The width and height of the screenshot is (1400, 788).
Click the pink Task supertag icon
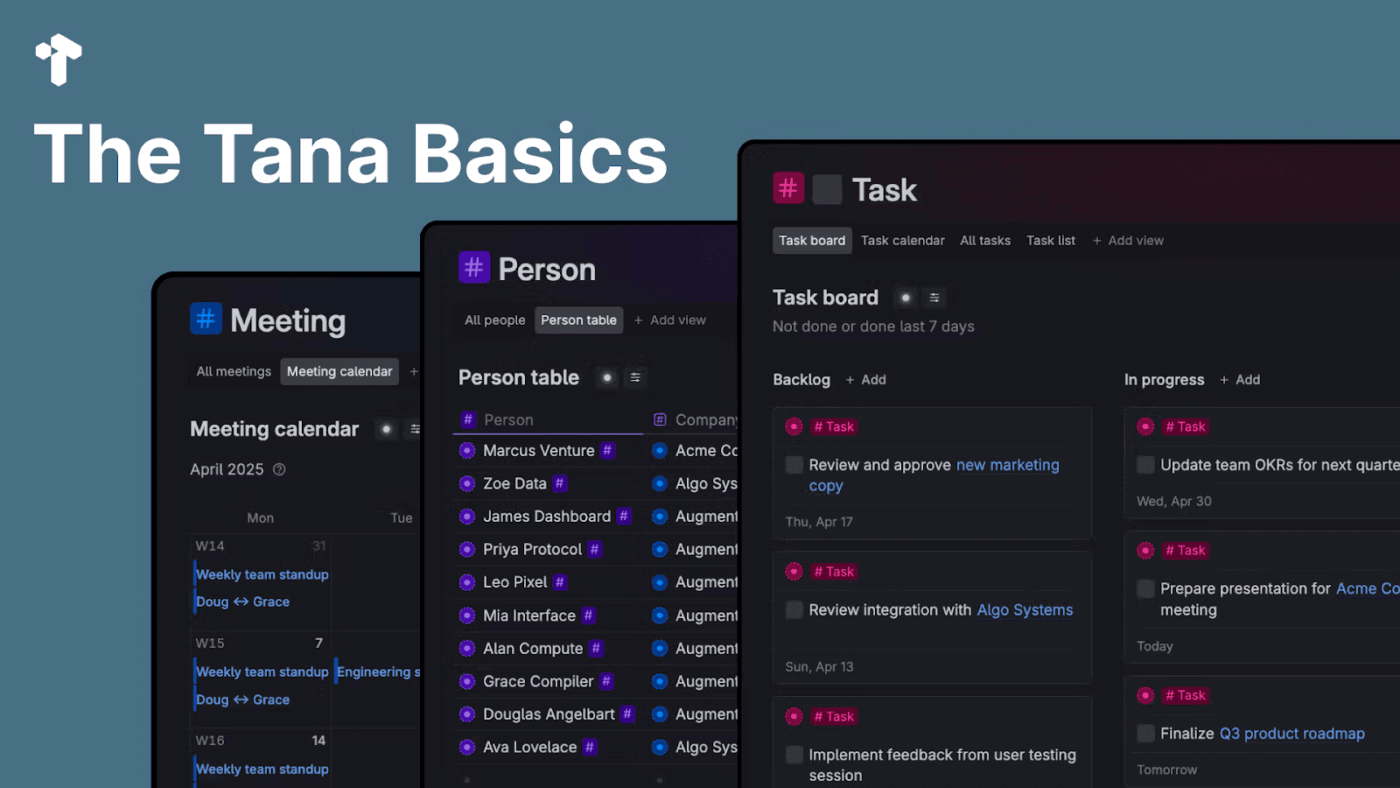pyautogui.click(x=788, y=188)
